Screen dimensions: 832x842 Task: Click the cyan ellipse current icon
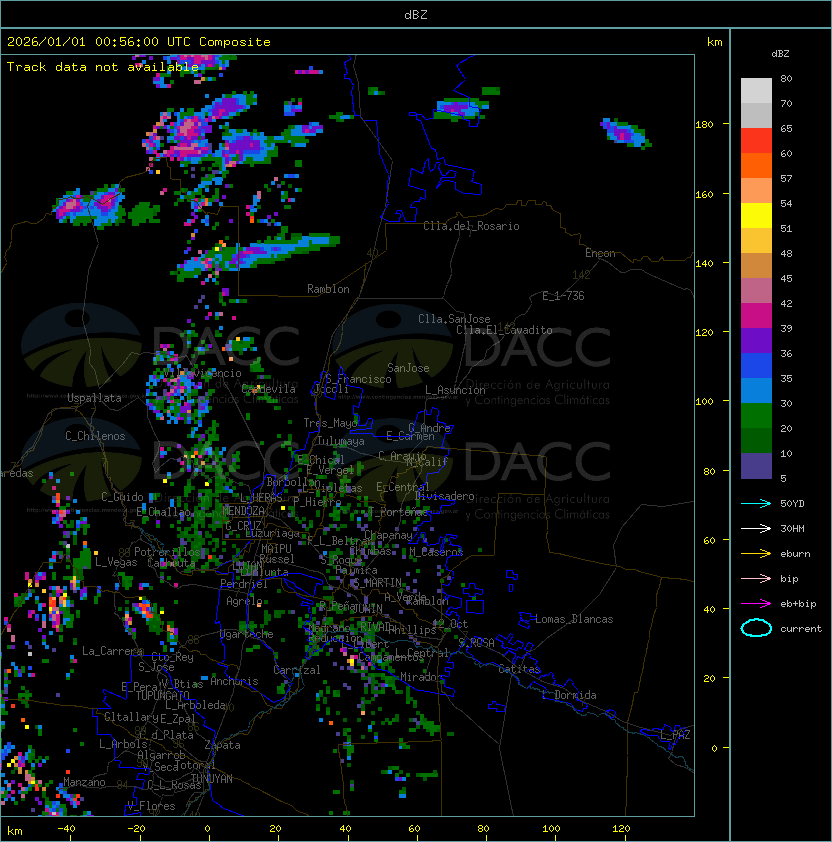pos(756,628)
